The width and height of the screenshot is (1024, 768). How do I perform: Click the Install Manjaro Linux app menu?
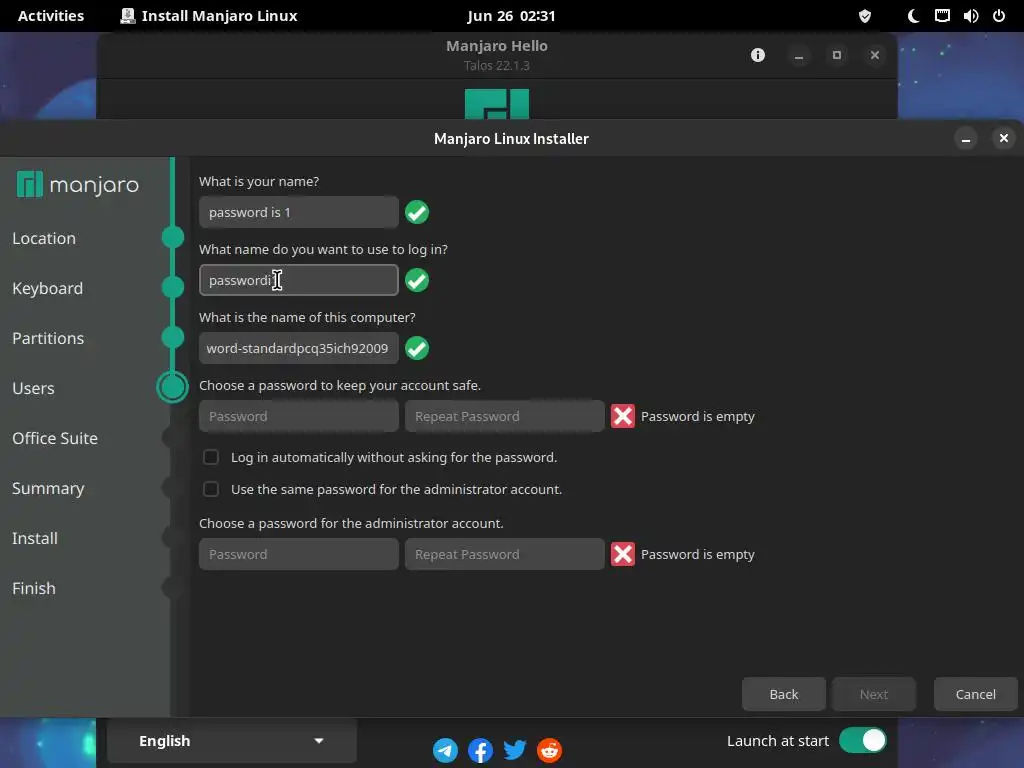point(209,16)
